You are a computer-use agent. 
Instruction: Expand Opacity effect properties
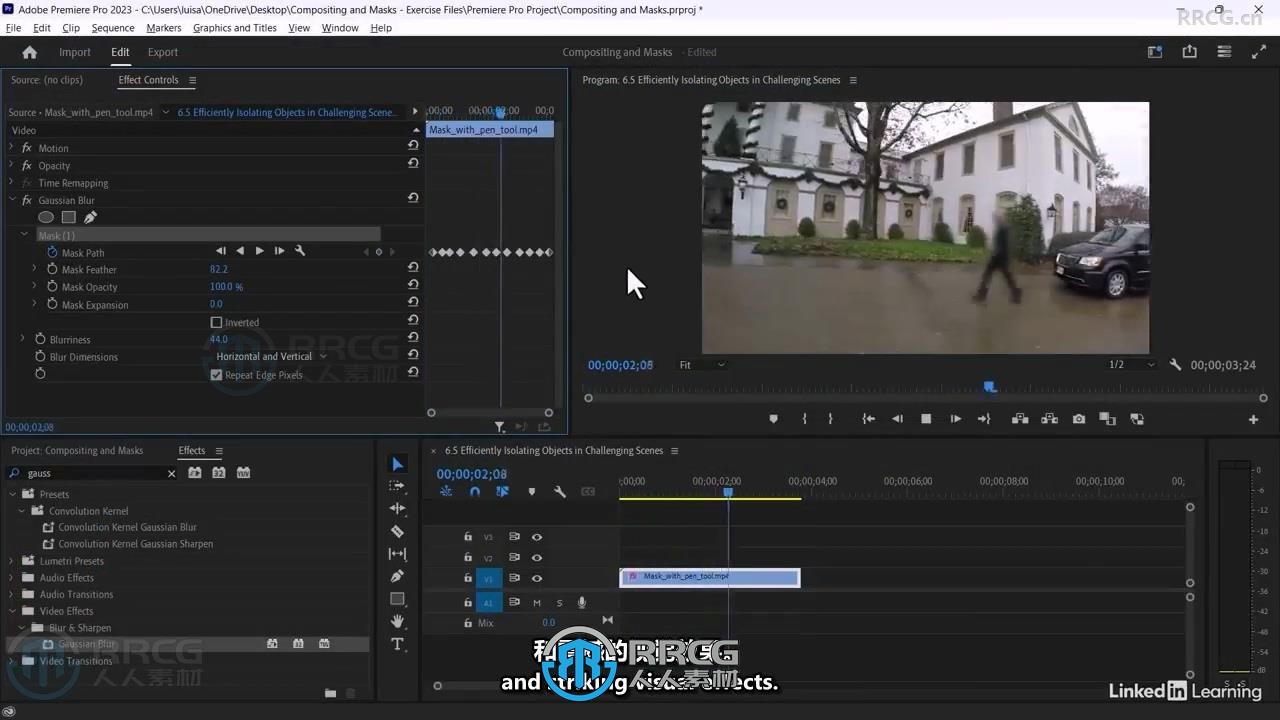tap(12, 165)
